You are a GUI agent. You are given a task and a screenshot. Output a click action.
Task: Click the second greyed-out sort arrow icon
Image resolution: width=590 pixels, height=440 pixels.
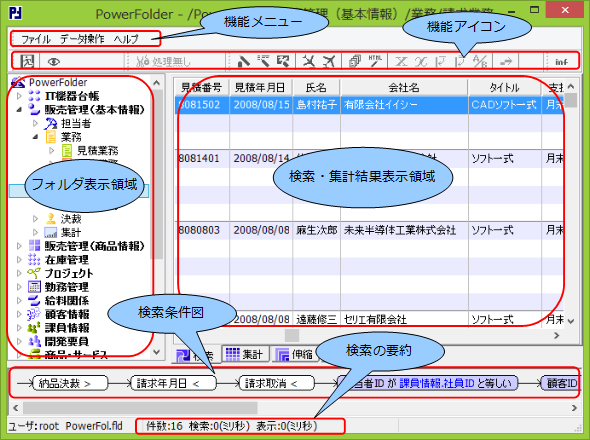[459, 61]
